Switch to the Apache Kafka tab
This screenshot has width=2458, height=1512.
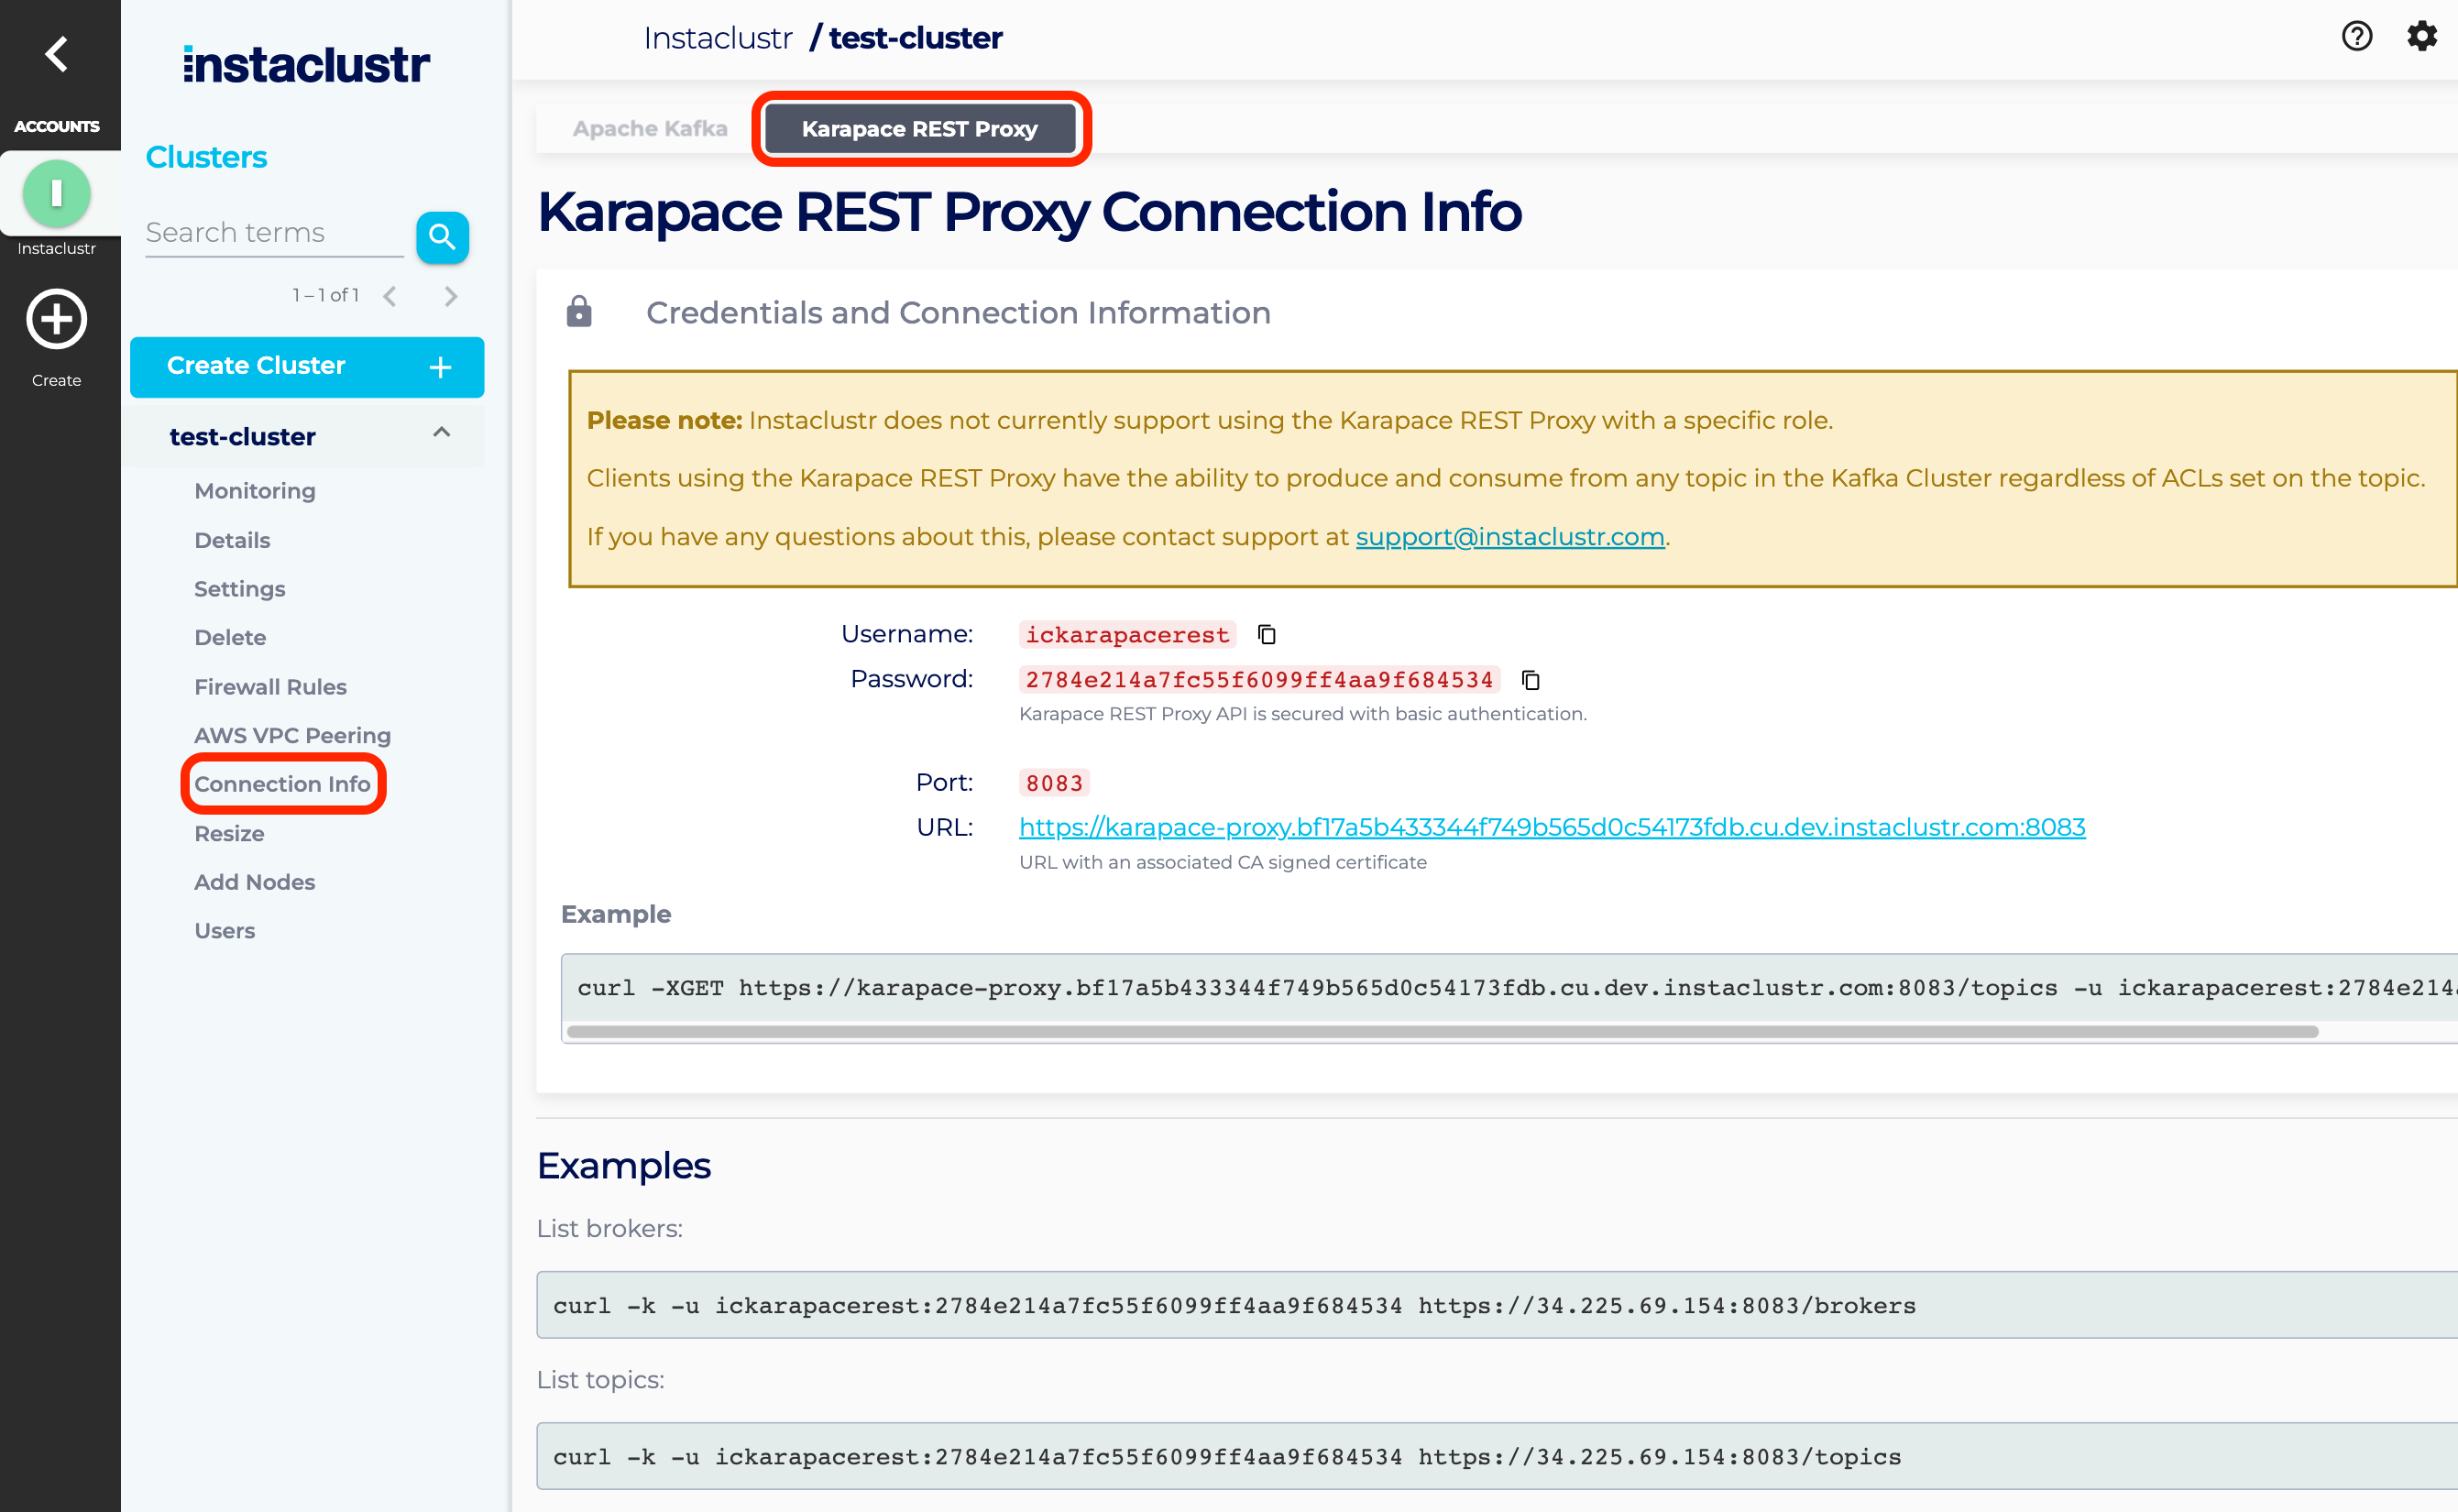point(650,129)
